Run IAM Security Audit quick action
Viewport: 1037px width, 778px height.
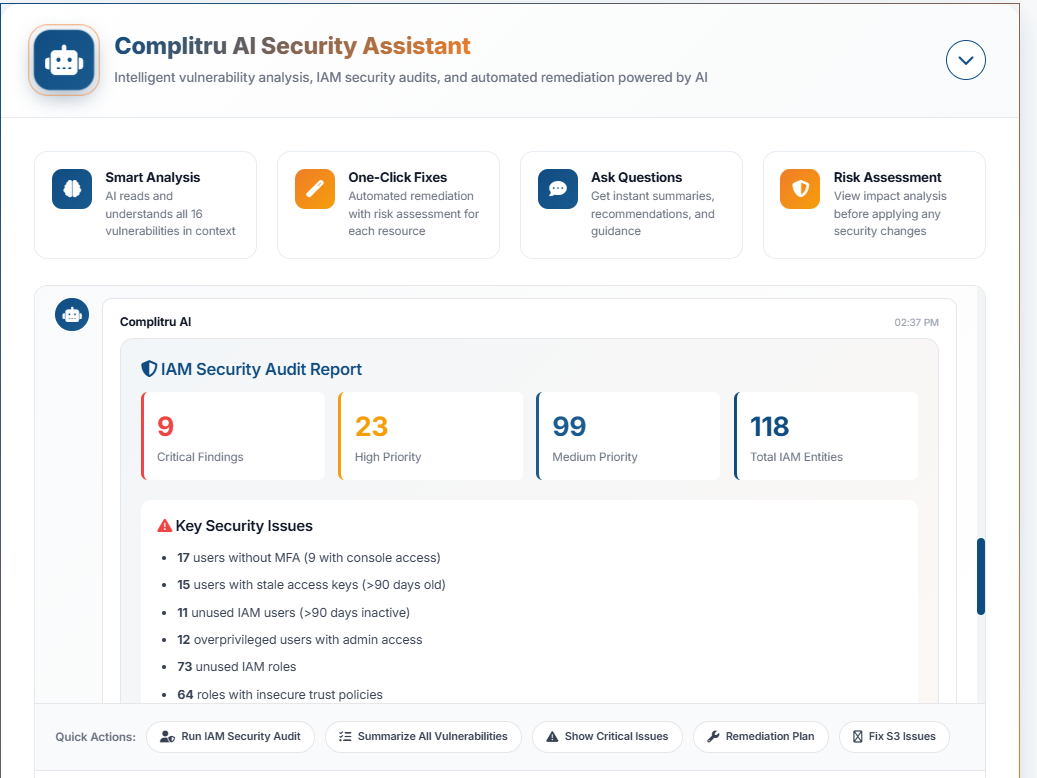point(230,736)
